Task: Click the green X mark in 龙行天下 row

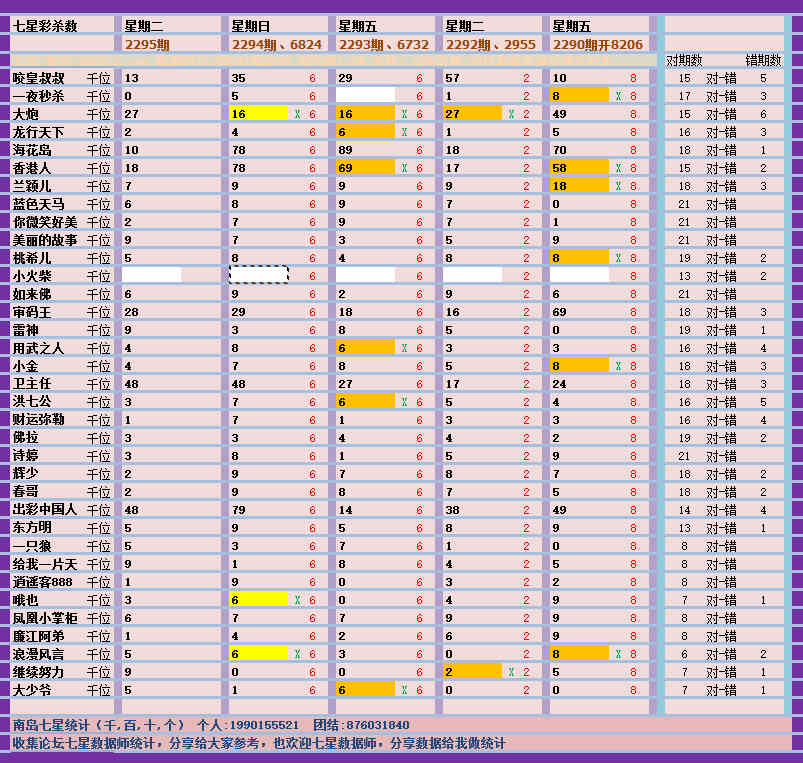Action: pos(404,132)
